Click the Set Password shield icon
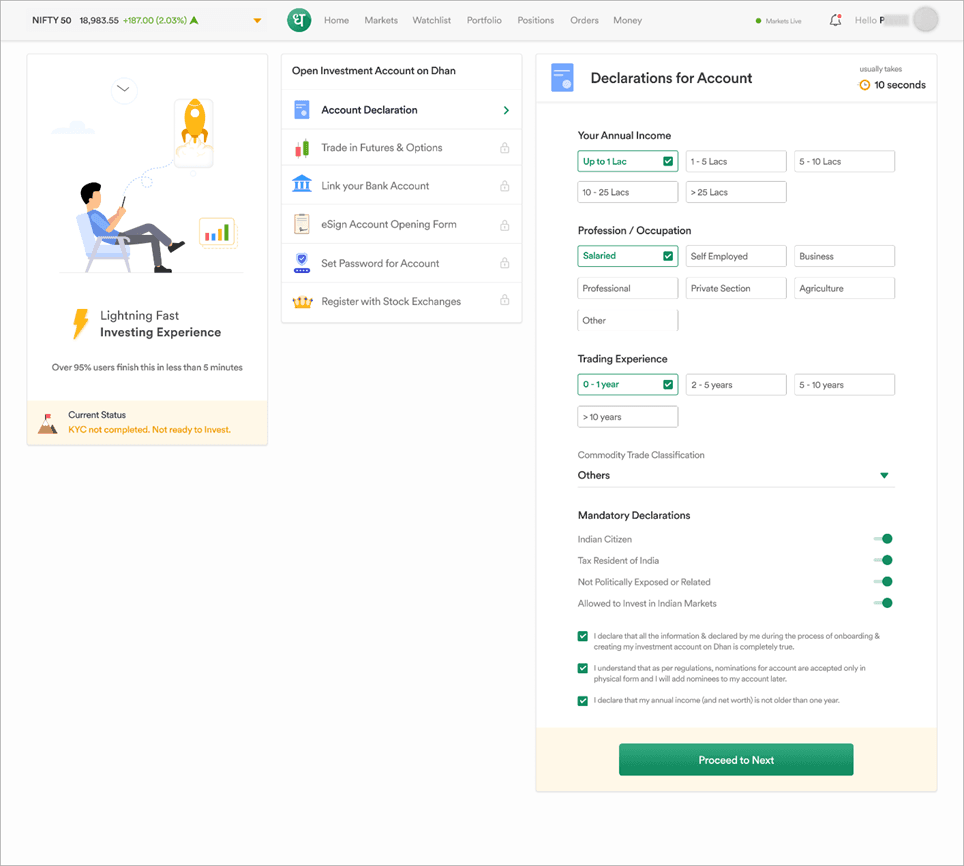Viewport: 964px width, 866px height. (x=302, y=263)
